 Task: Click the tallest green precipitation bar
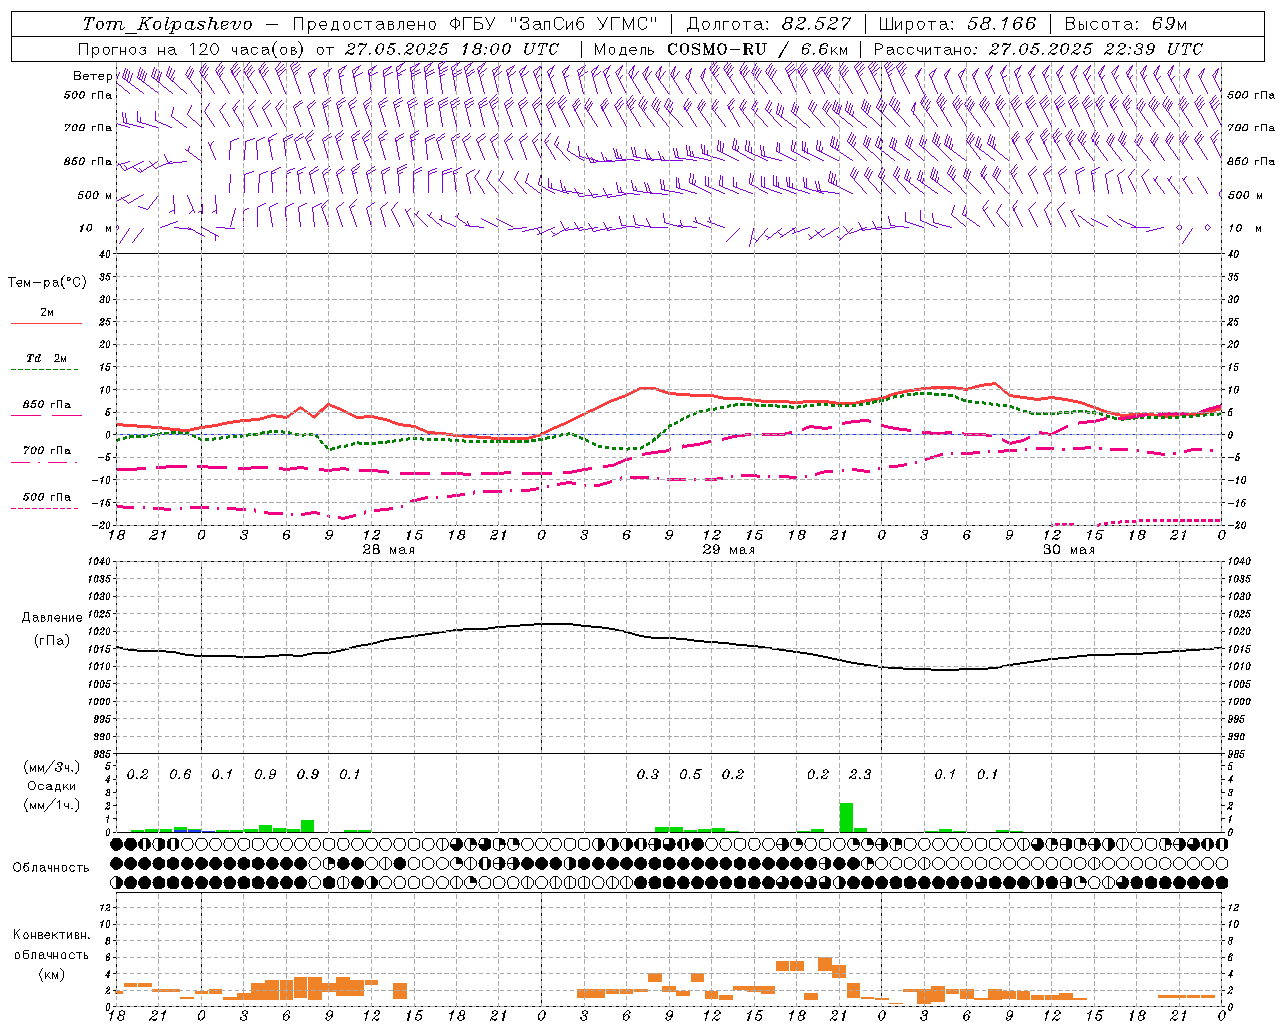tap(846, 817)
